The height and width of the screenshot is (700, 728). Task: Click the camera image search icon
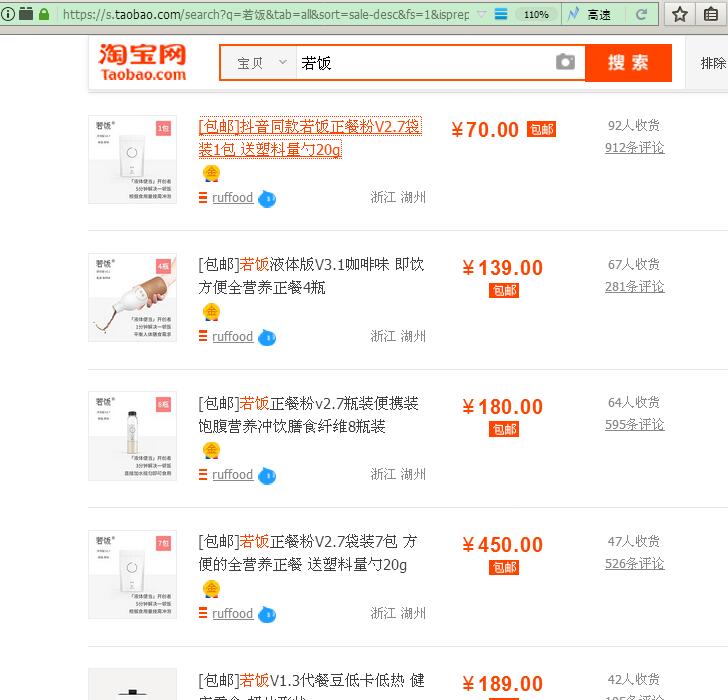click(x=565, y=62)
